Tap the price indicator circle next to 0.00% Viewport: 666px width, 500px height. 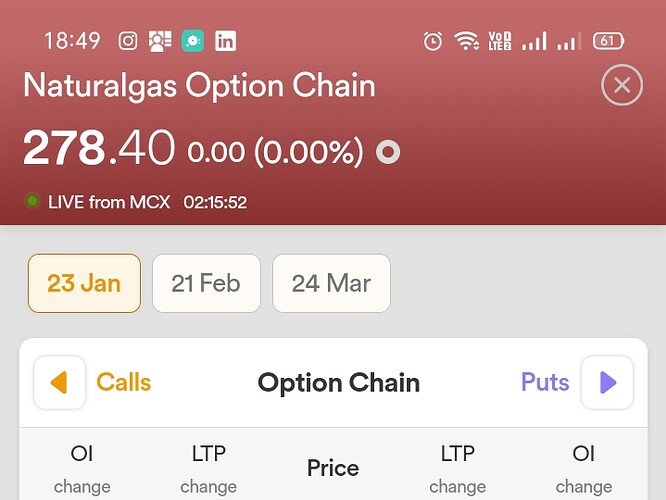click(388, 152)
